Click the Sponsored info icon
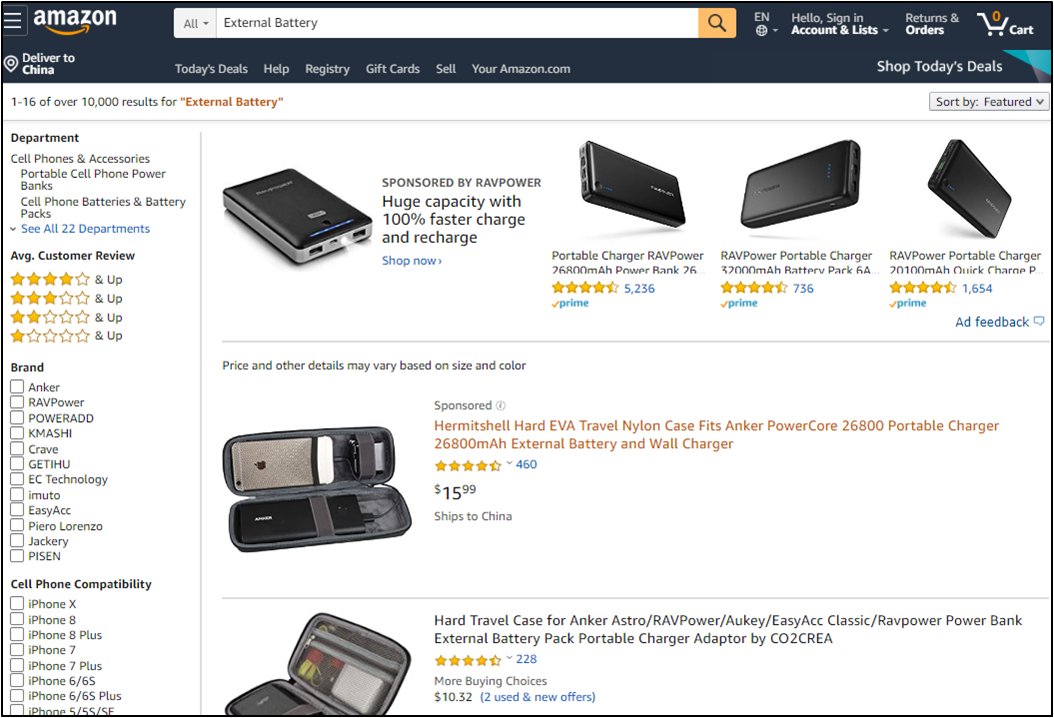Image resolution: width=1054 pixels, height=718 pixels. (501, 406)
